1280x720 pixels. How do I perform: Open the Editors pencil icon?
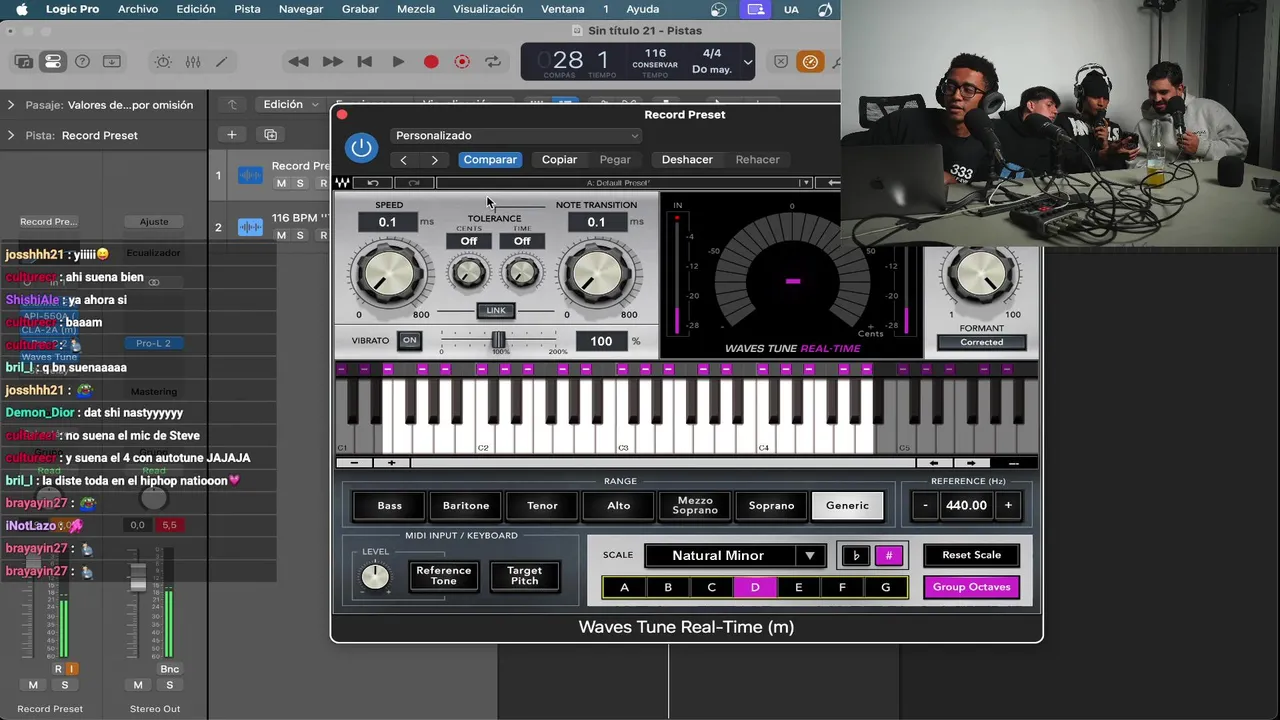point(221,62)
